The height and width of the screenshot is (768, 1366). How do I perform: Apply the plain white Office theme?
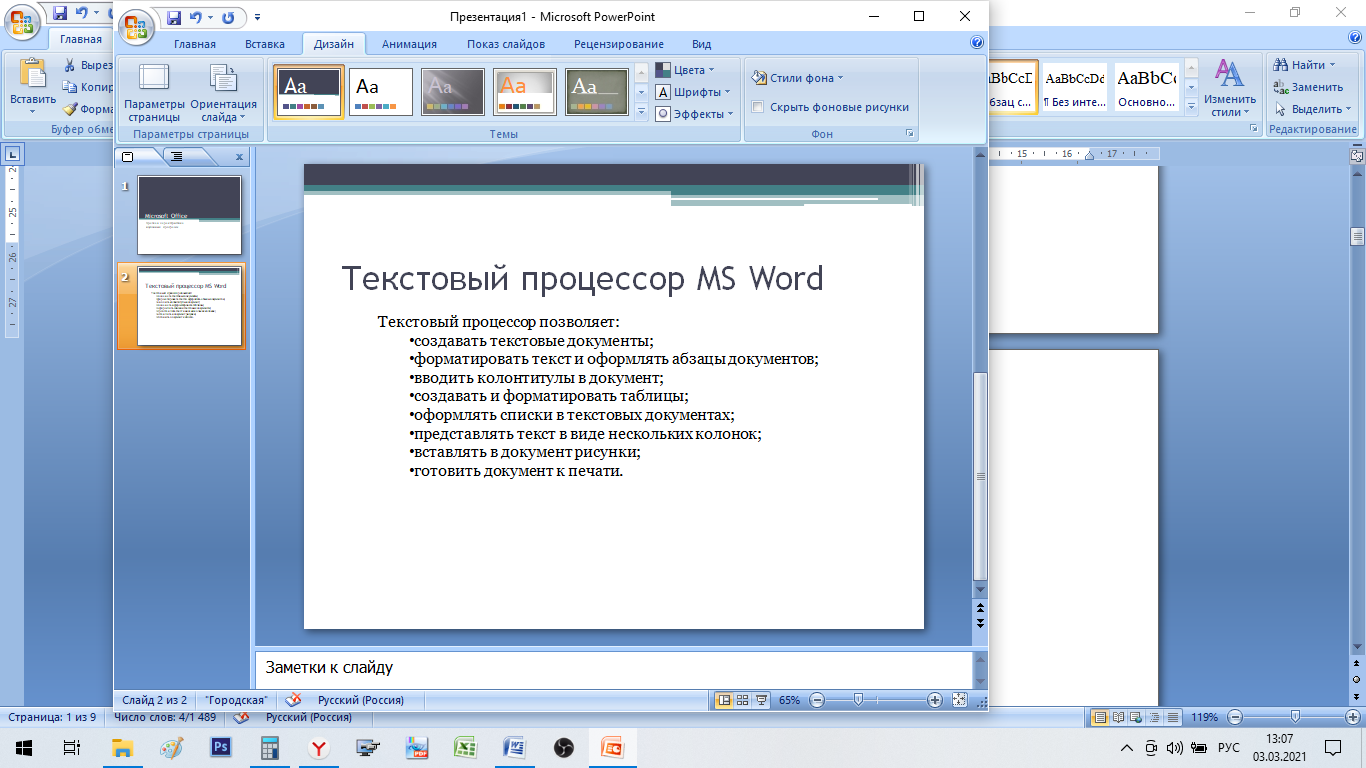[x=381, y=92]
